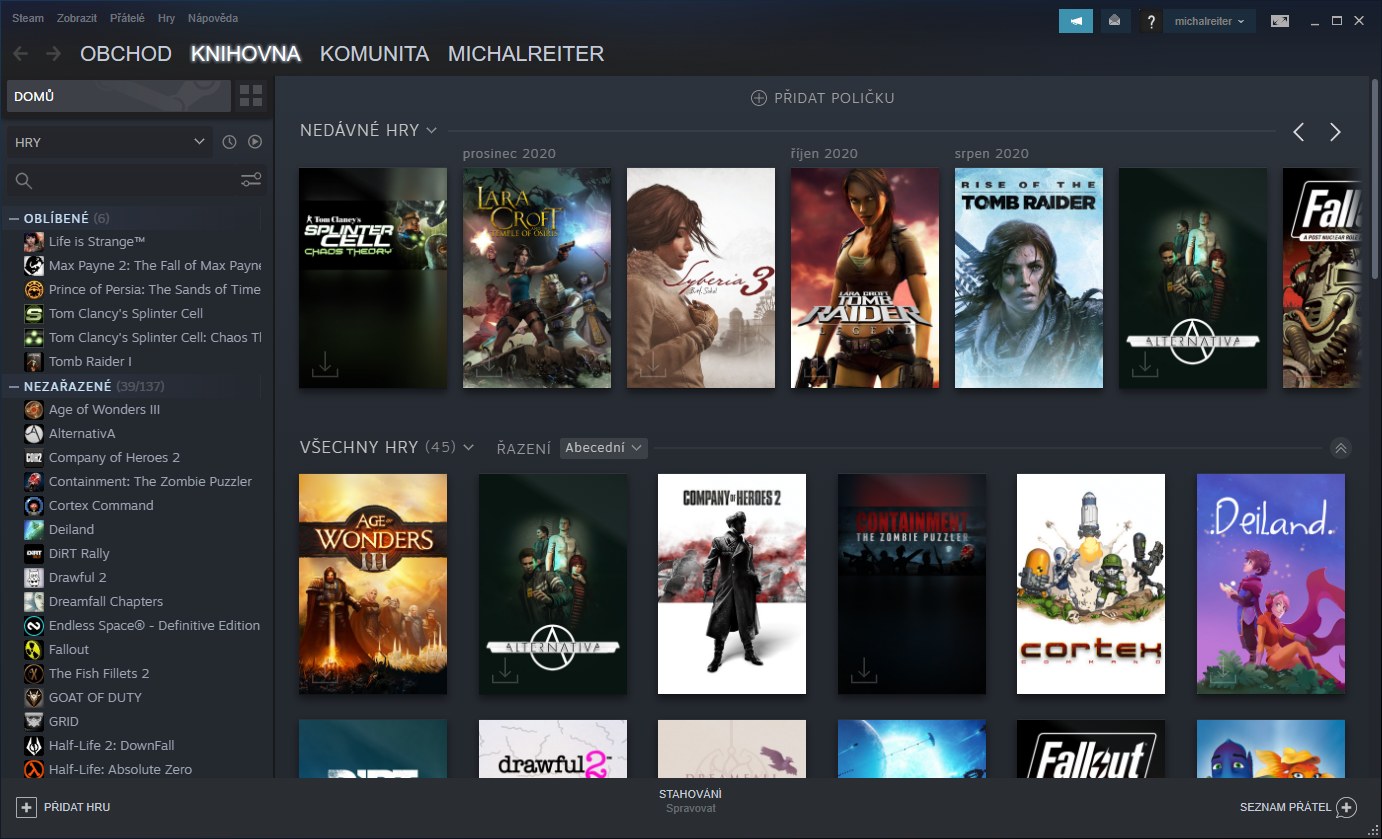Toggle the ready-to-play filter icon
1382x839 pixels.
[x=255, y=142]
